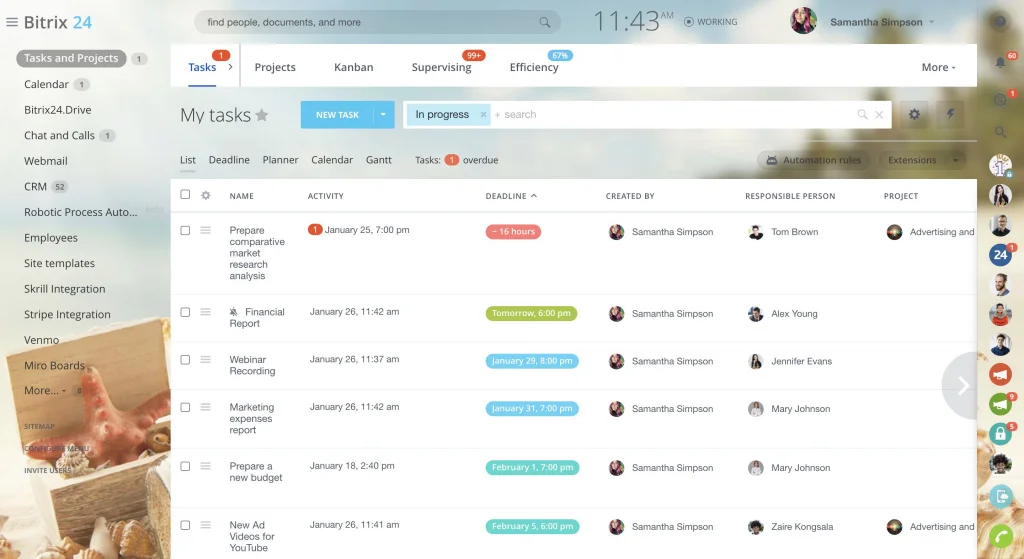1024x559 pixels.
Task: Click the top search field for people and documents
Action: (x=370, y=22)
